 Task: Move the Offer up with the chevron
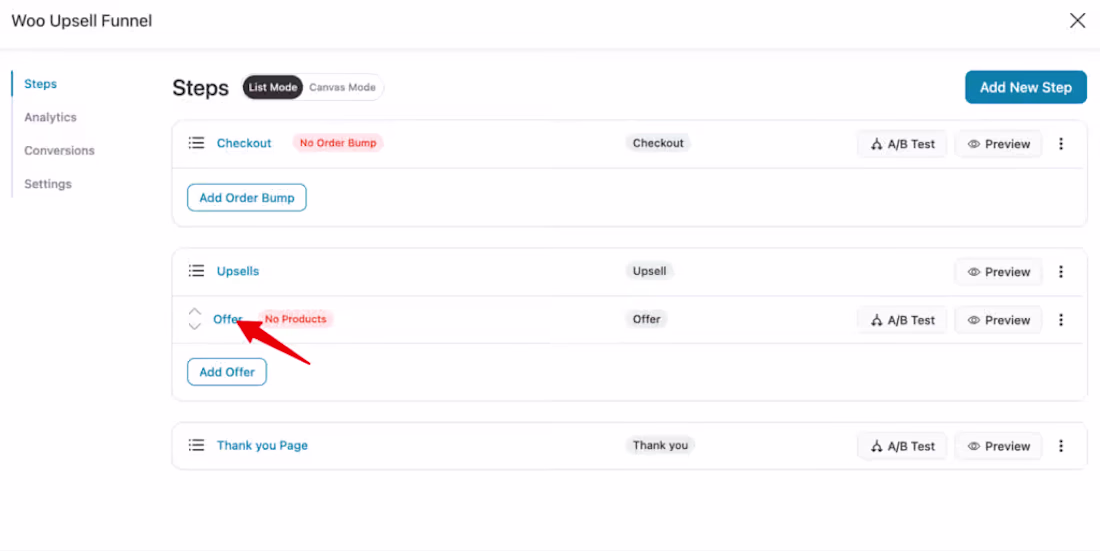[195, 311]
